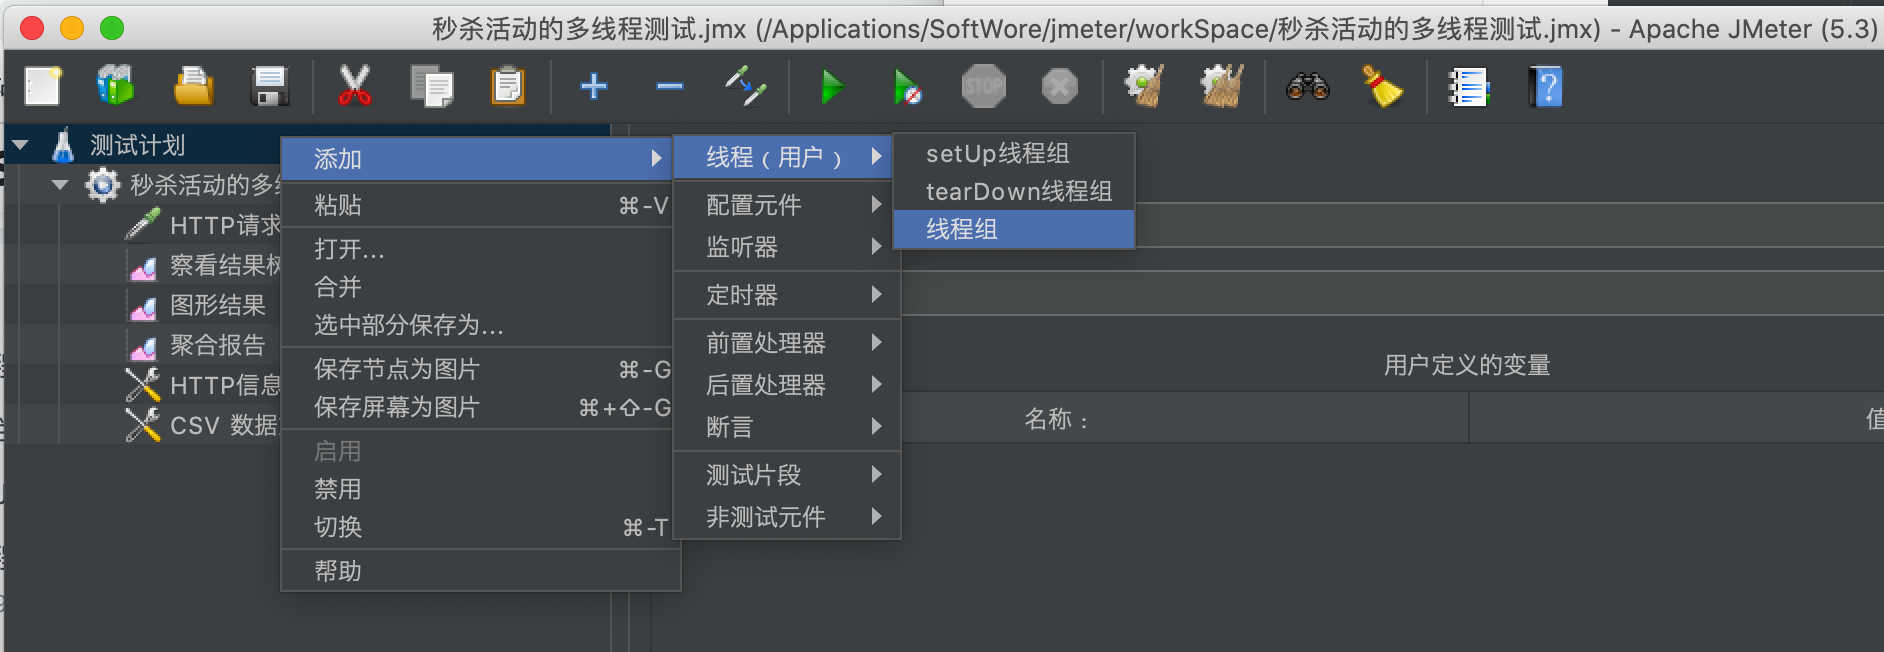
Task: Select the HTTP请求 sampler node
Action: point(225,225)
